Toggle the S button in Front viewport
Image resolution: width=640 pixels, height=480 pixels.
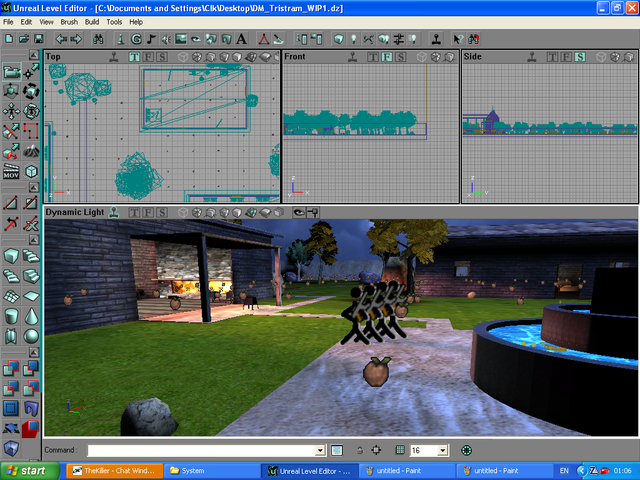[x=400, y=57]
